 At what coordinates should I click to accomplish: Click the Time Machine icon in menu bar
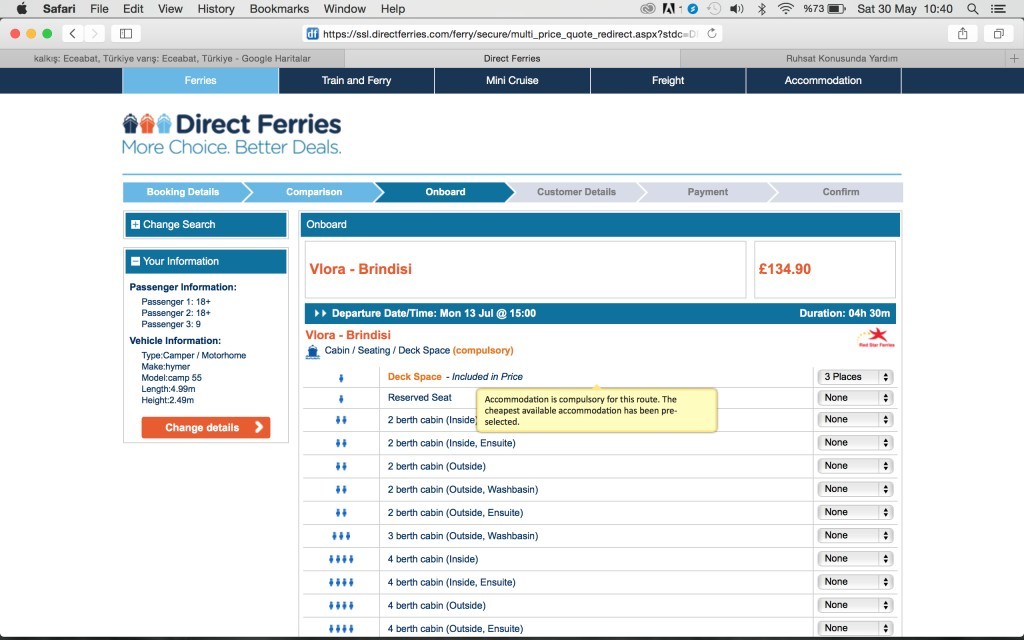(x=714, y=8)
